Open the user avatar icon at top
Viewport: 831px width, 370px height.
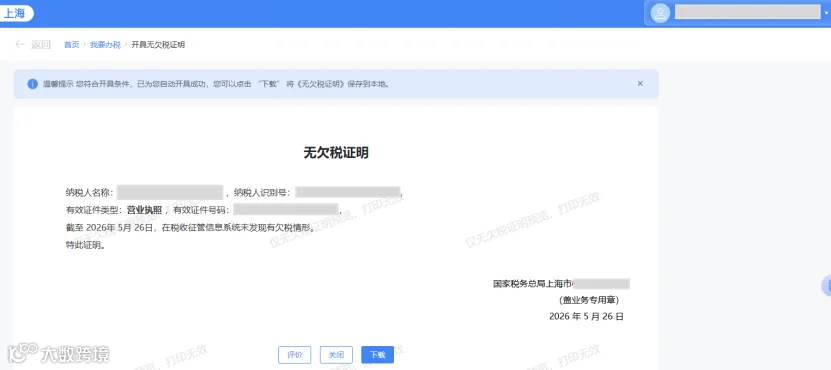pos(660,13)
